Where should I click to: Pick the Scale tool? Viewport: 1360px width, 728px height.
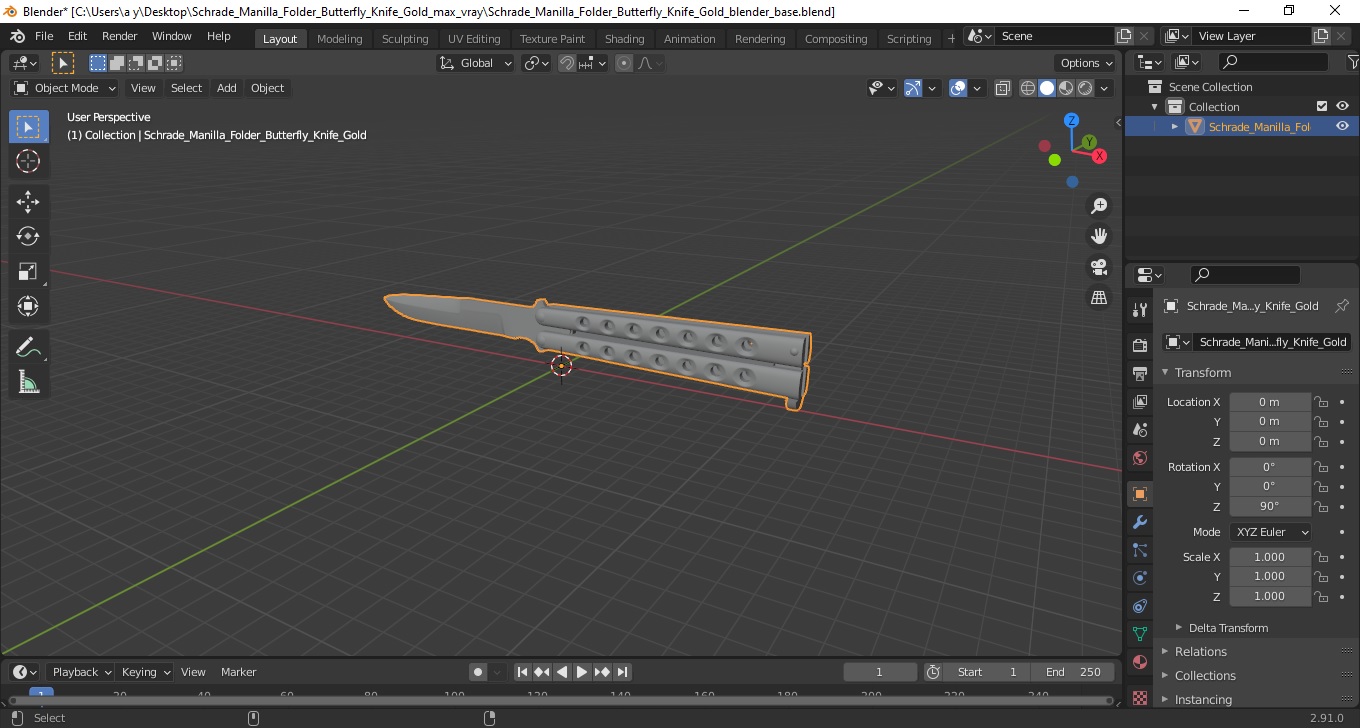tap(28, 271)
